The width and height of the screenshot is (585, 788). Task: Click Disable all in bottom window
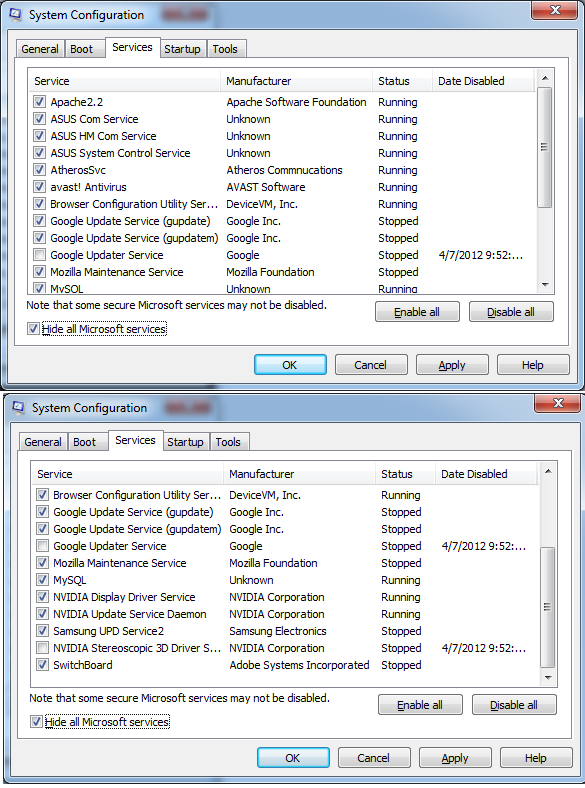coord(514,705)
